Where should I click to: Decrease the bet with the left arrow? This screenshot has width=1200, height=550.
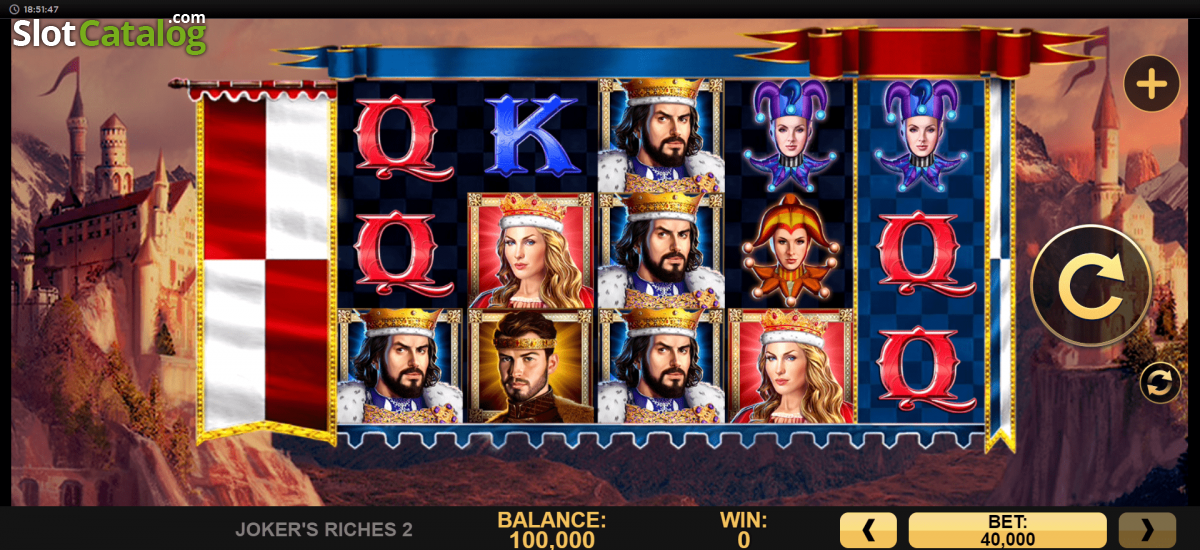coord(868,530)
